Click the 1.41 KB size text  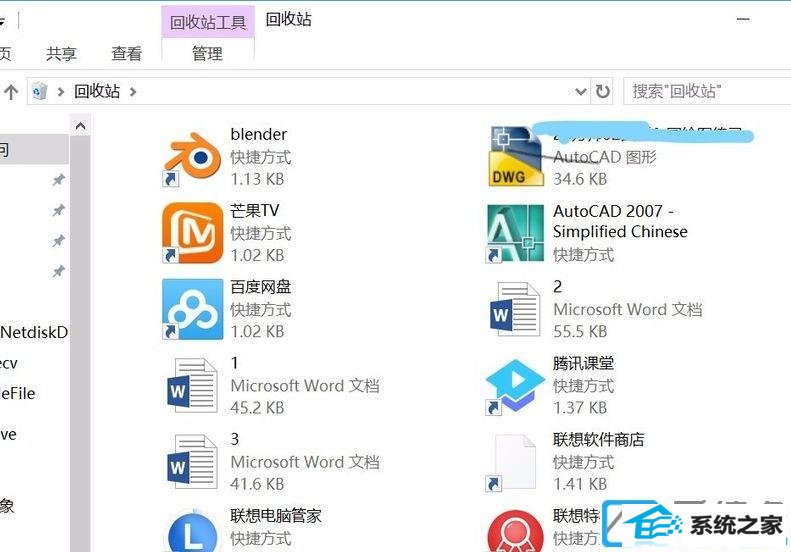click(x=580, y=484)
